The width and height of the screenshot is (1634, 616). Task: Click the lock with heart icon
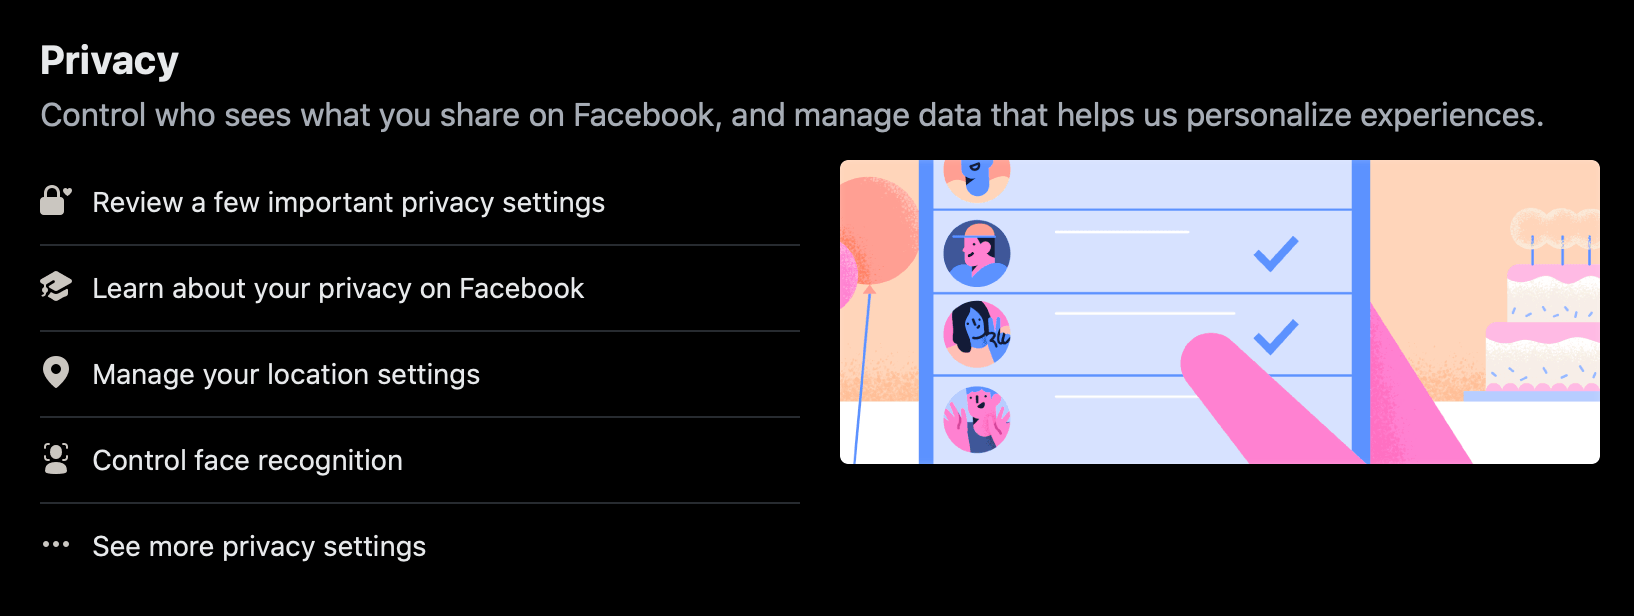(x=55, y=201)
